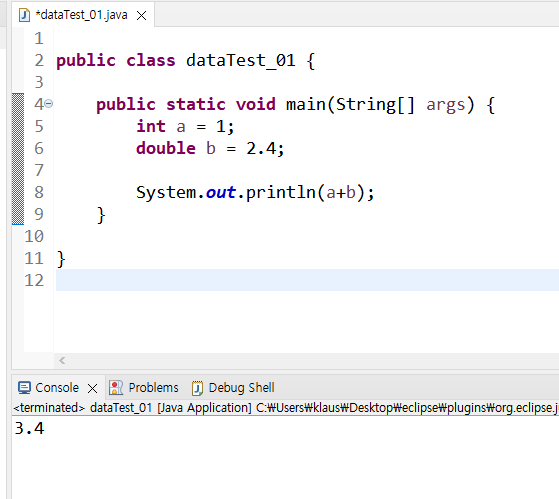
Task: Click the terminated launch description in Console
Action: 286,407
